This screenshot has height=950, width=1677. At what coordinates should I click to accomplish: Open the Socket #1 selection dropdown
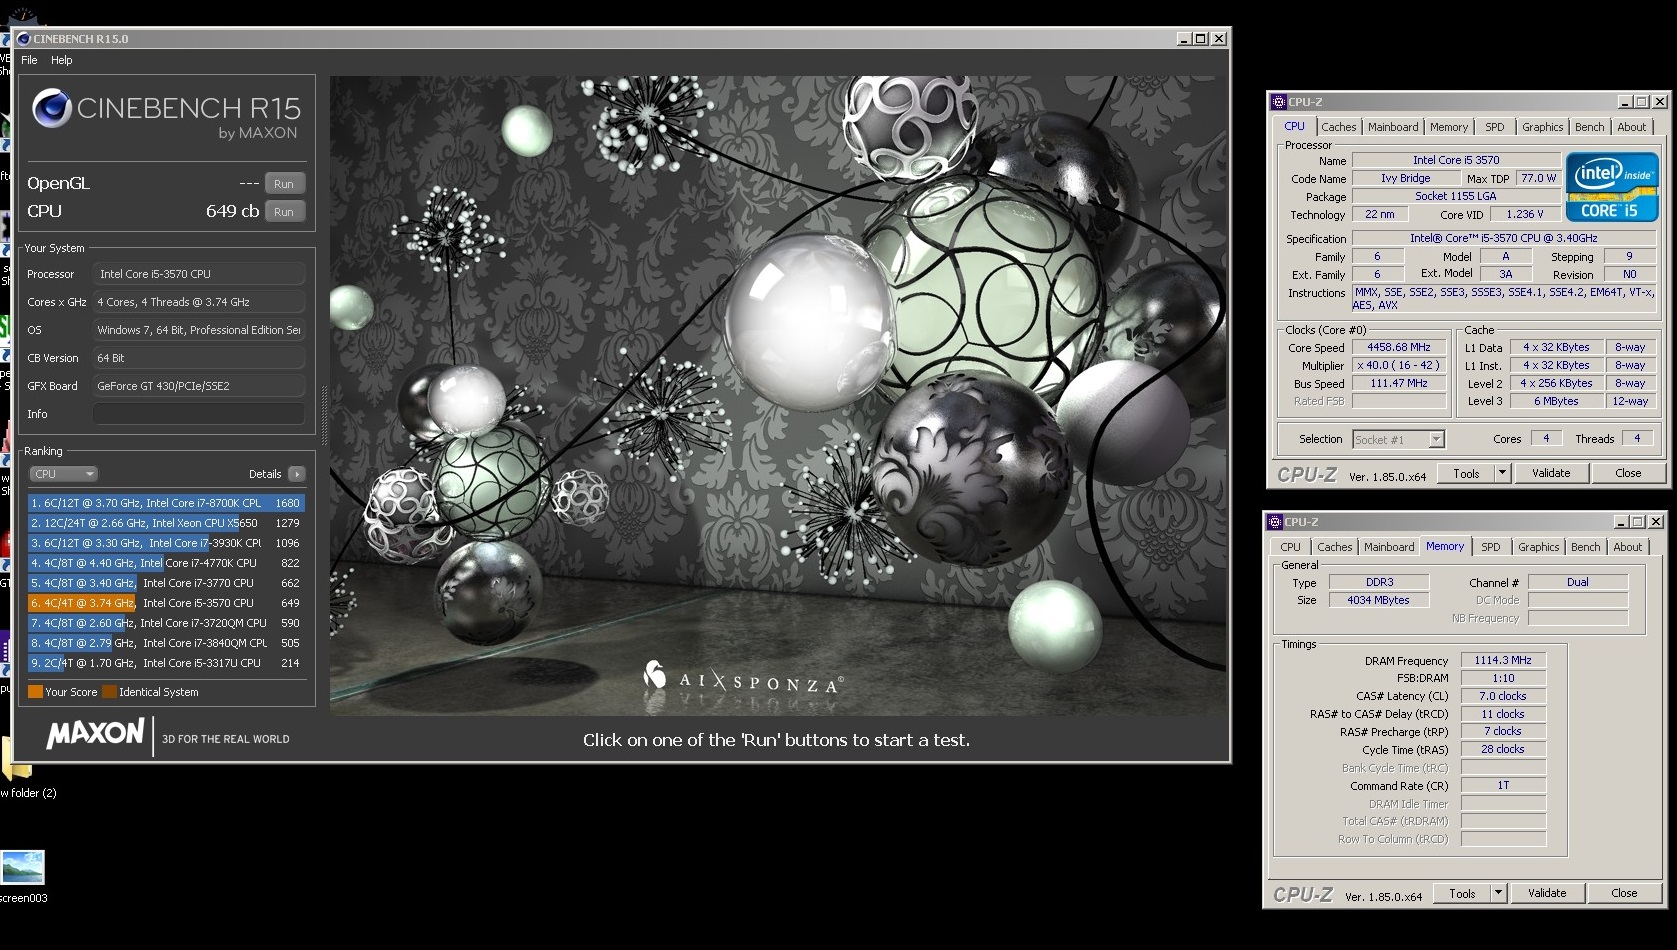click(x=1398, y=439)
